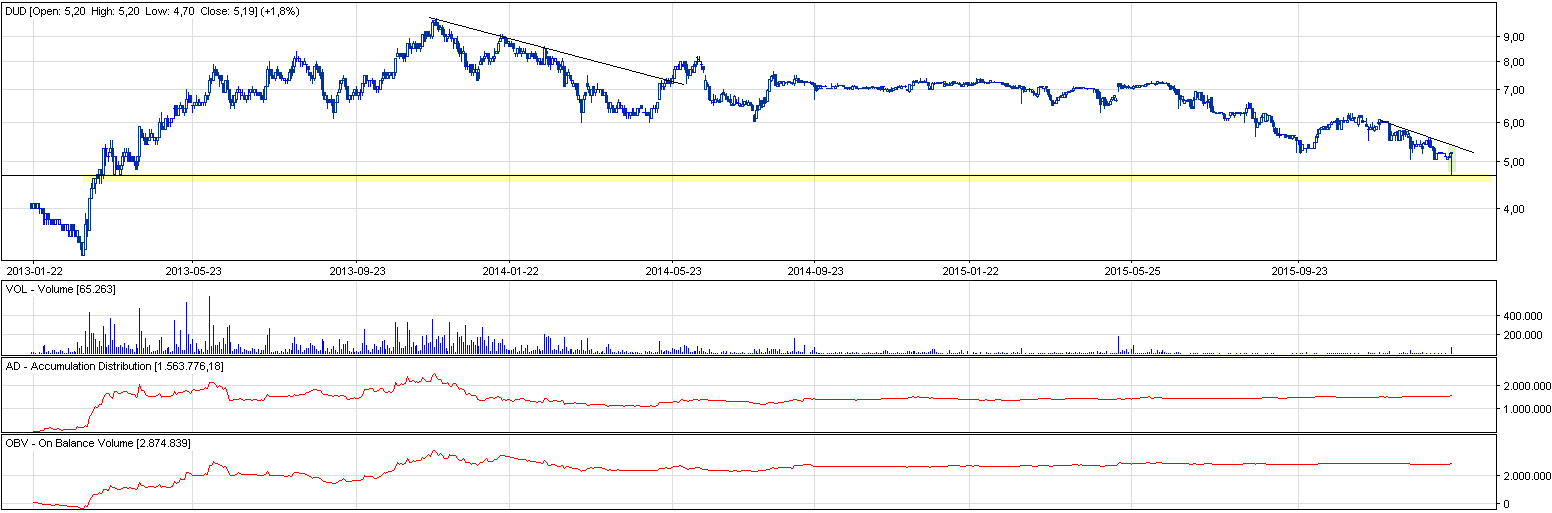
Task: Click the 2015-01-22 date on time axis
Action: (x=971, y=271)
